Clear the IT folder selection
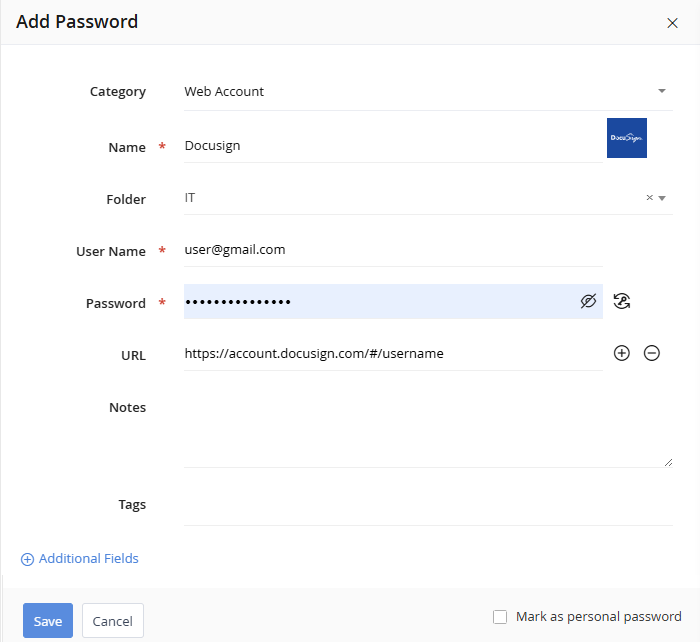700x642 pixels. coord(649,198)
